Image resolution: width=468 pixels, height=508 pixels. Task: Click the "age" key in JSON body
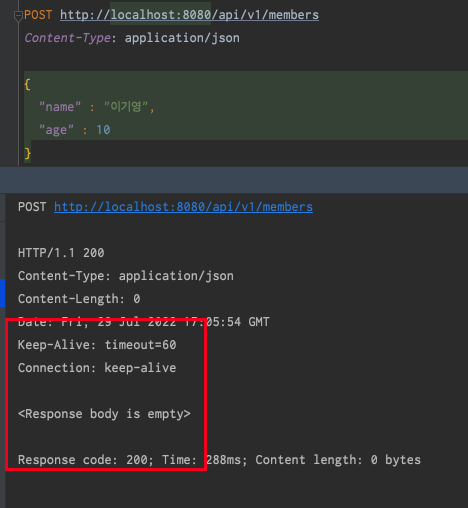[x=56, y=130]
